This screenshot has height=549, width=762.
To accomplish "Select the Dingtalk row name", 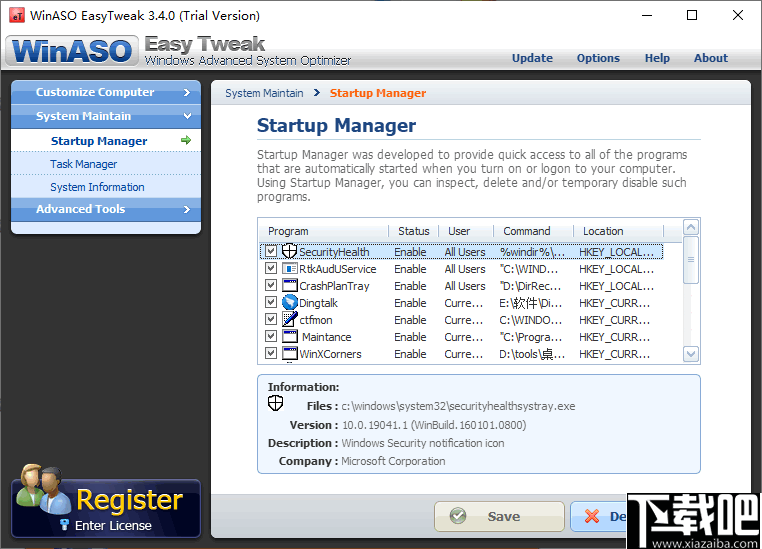I will click(318, 303).
